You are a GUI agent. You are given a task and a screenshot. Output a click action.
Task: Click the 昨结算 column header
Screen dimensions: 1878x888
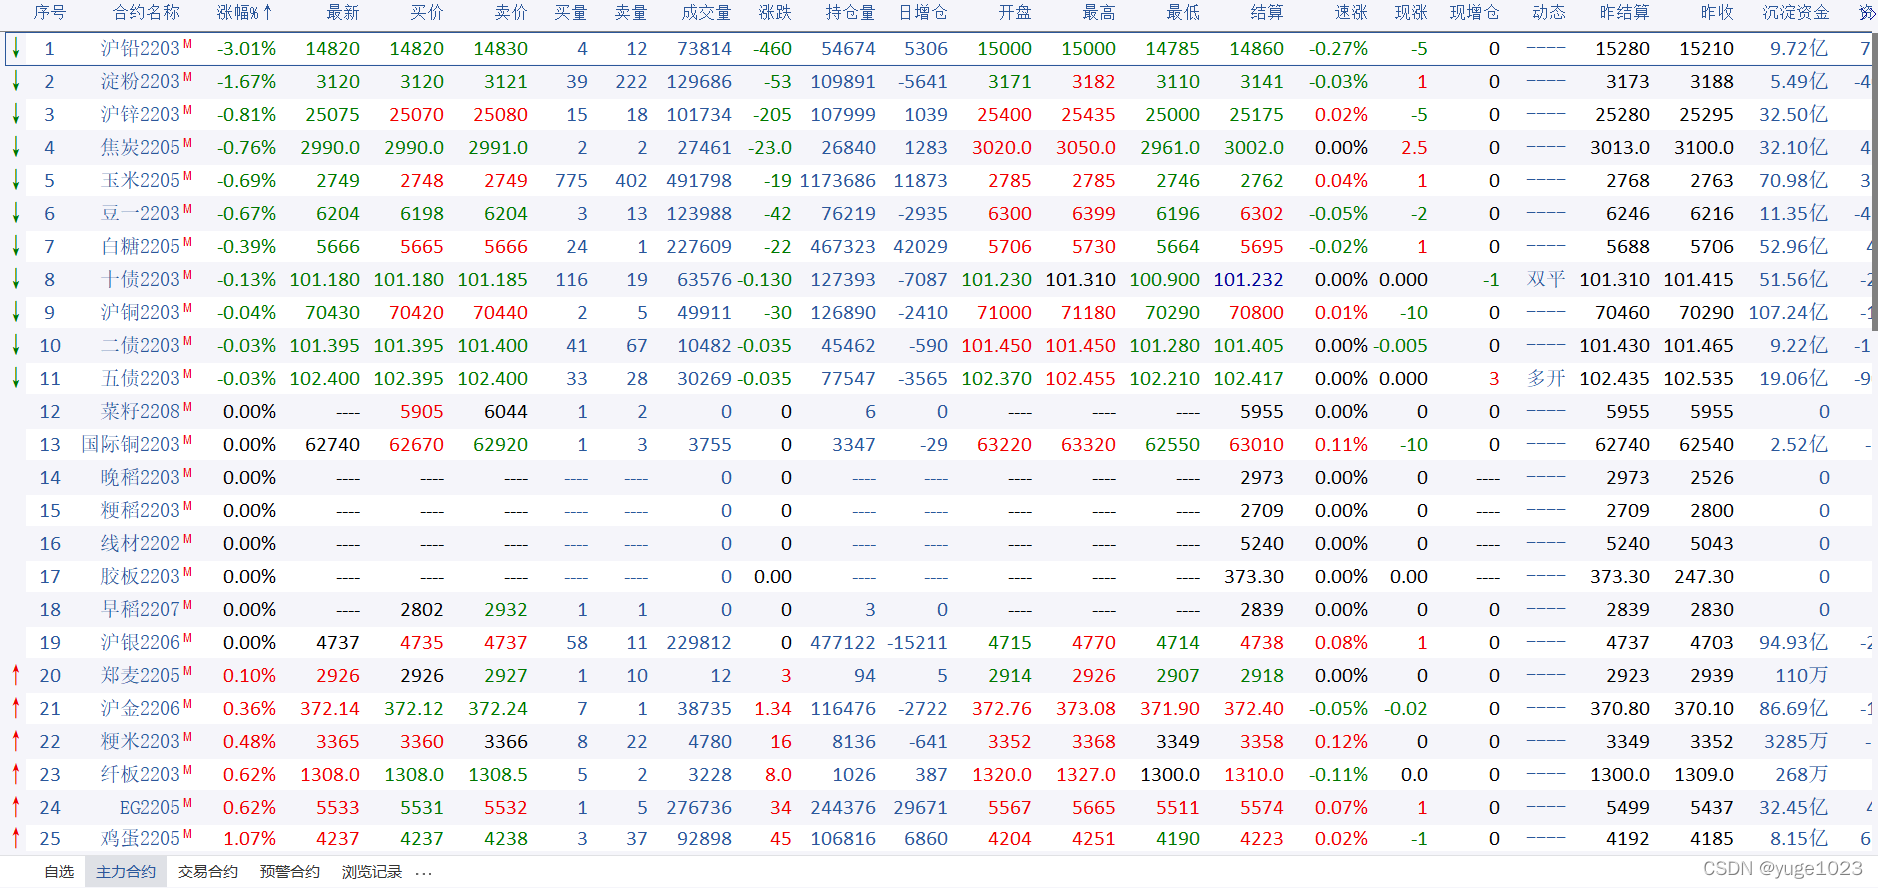click(x=1625, y=13)
